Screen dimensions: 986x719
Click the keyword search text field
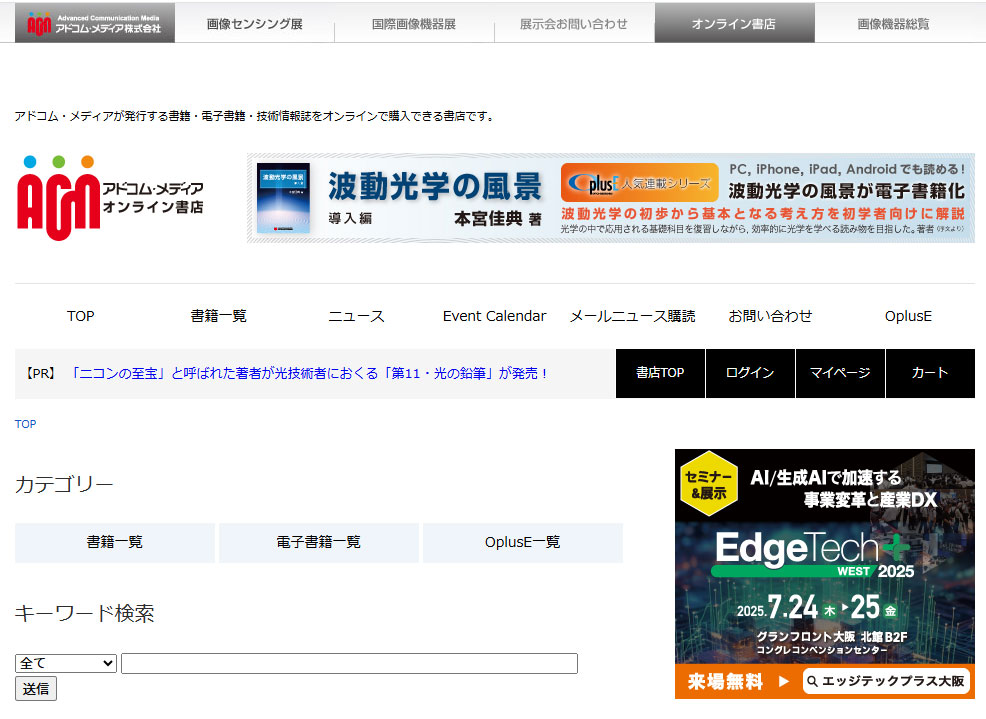point(349,663)
